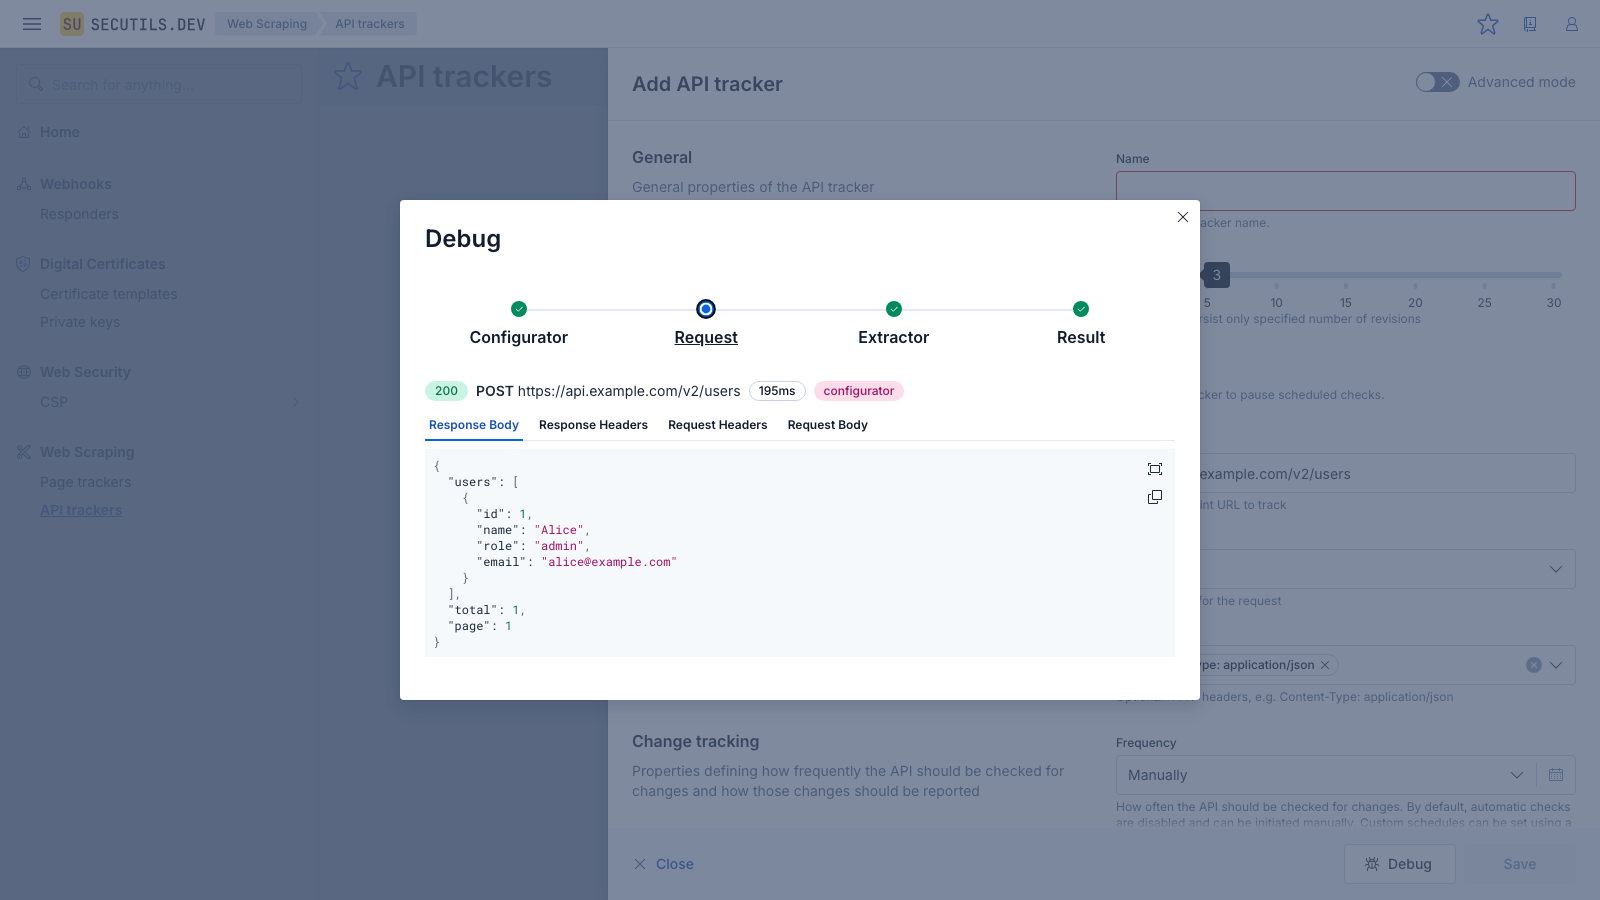Click the Debug button in footer
The height and width of the screenshot is (900, 1600).
click(x=1399, y=864)
